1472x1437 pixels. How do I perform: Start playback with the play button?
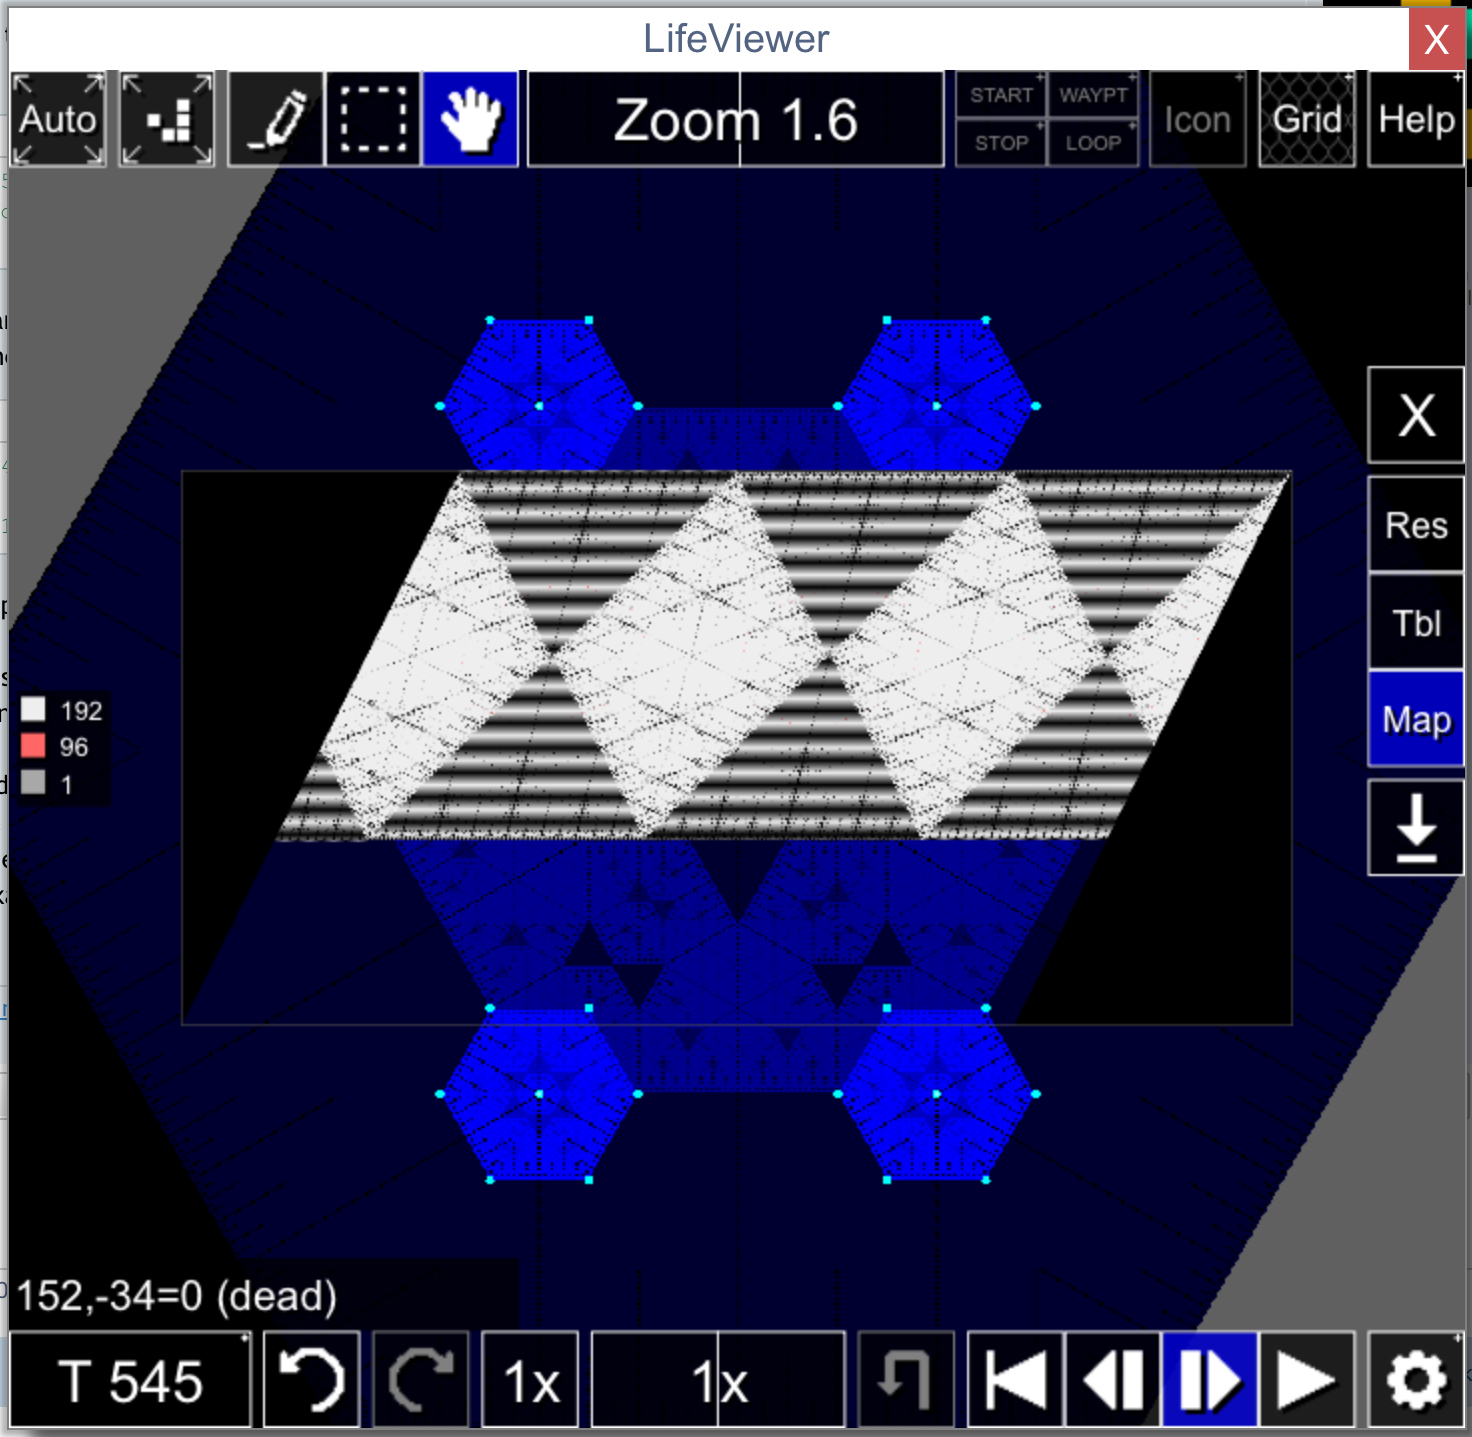[x=1306, y=1380]
